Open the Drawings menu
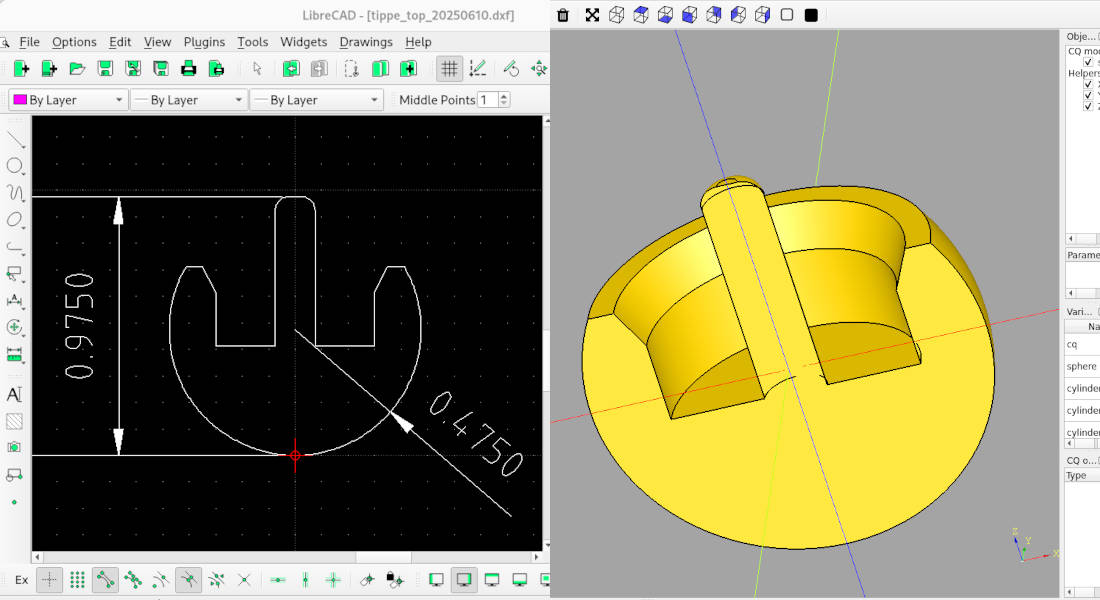The width and height of the screenshot is (1100, 600). point(365,42)
